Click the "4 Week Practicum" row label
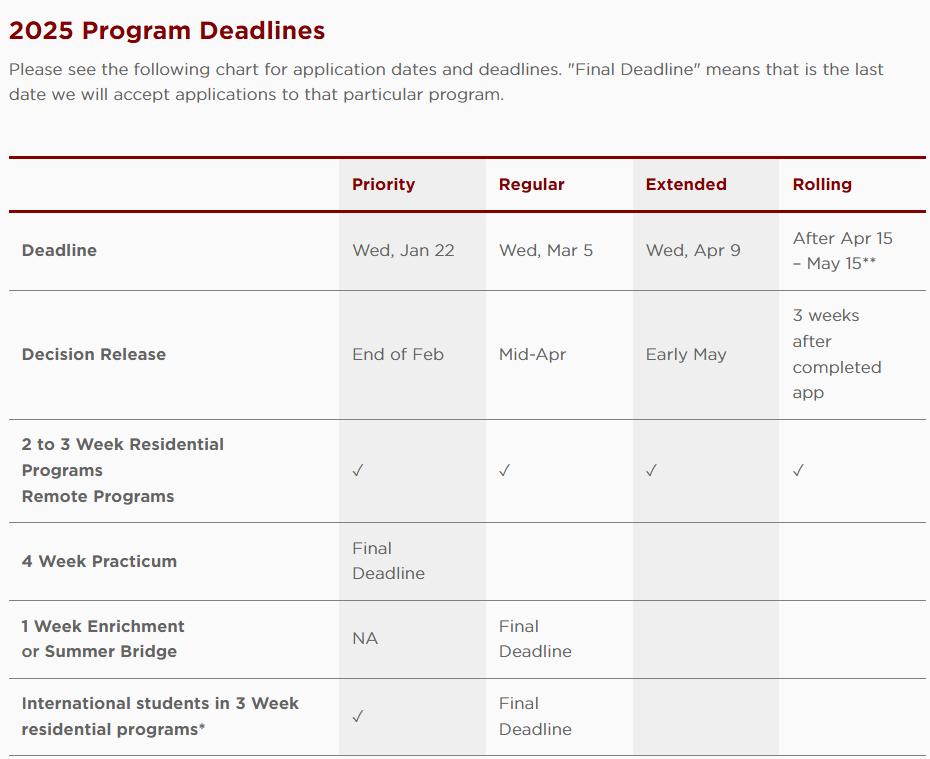 point(99,561)
